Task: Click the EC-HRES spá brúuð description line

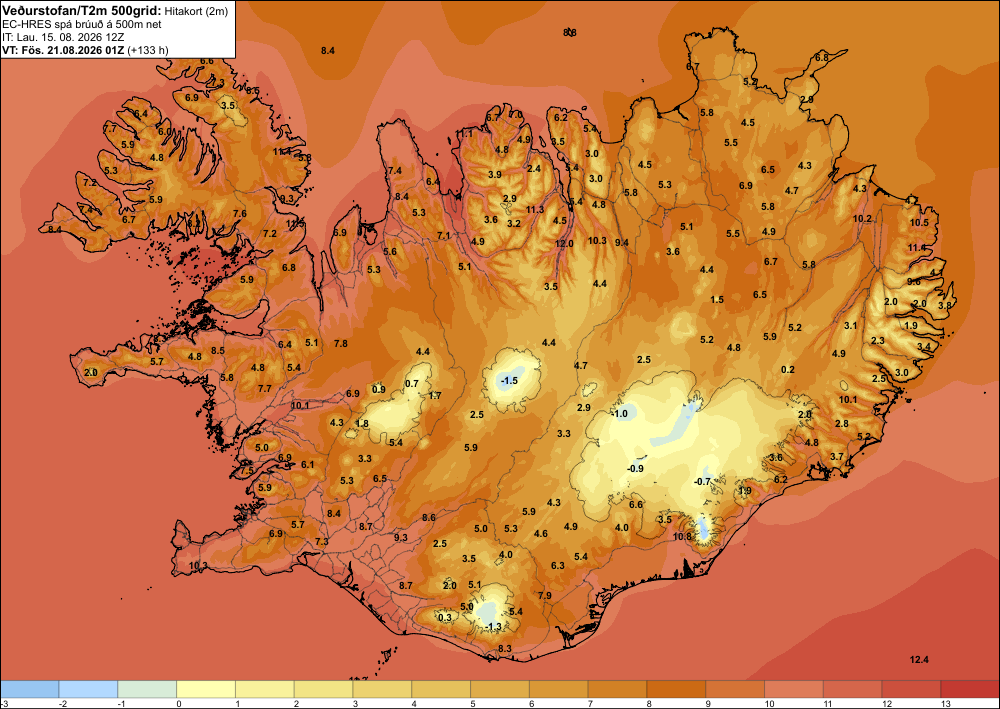Action: pos(82,25)
